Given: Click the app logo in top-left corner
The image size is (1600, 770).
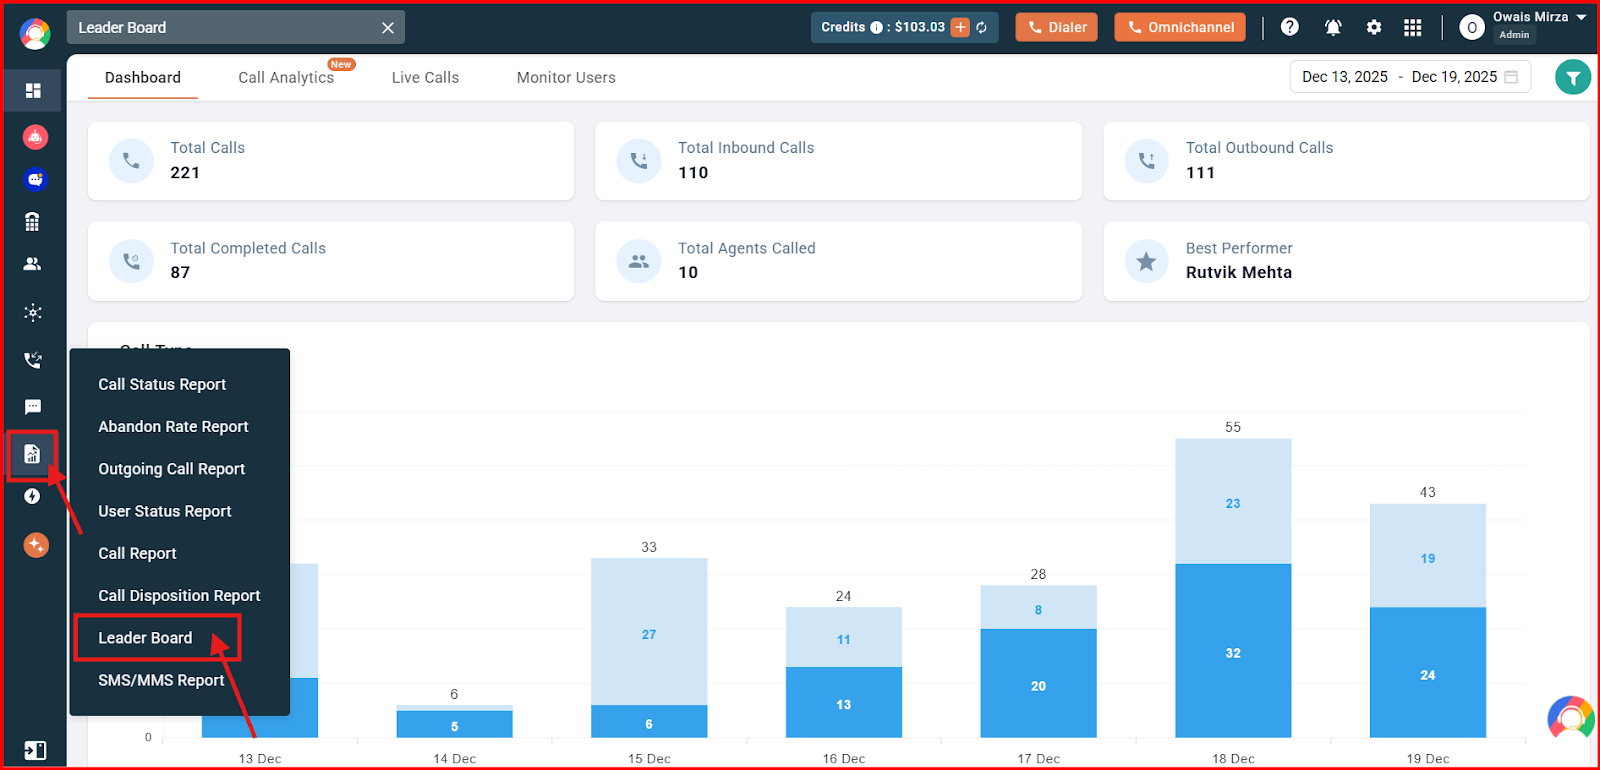Looking at the screenshot, I should (x=35, y=34).
